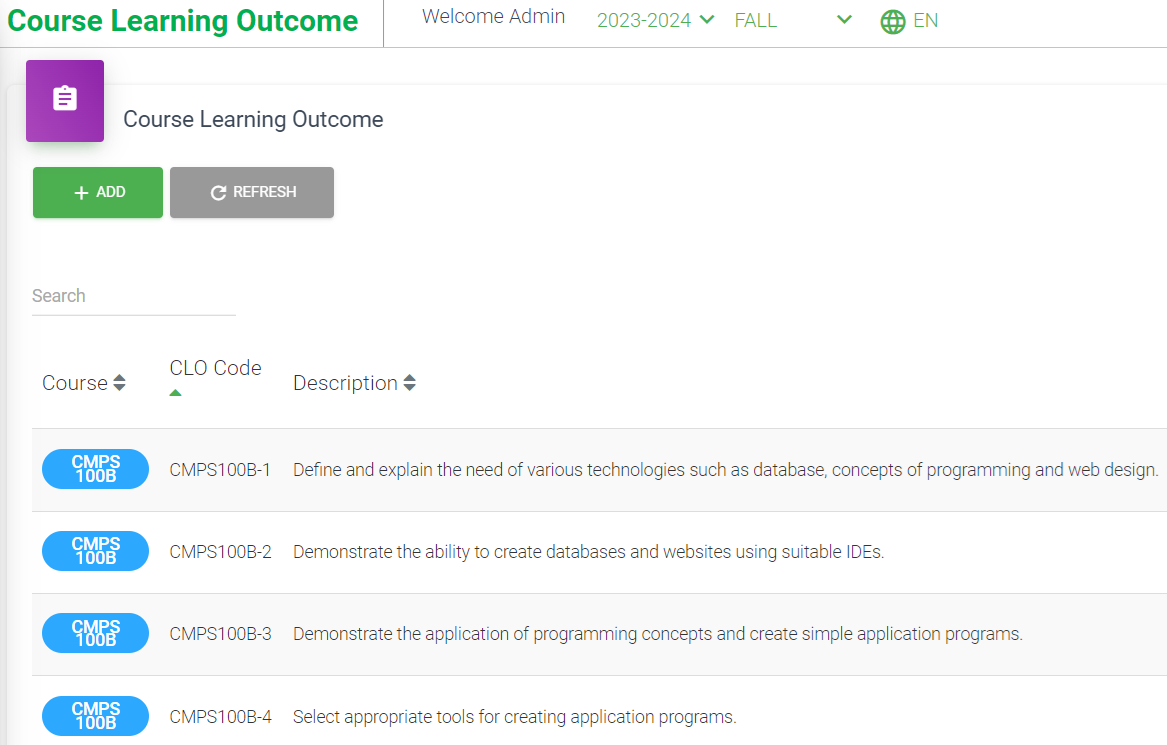Sort by Description column arrows
1167x745 pixels.
pos(409,383)
